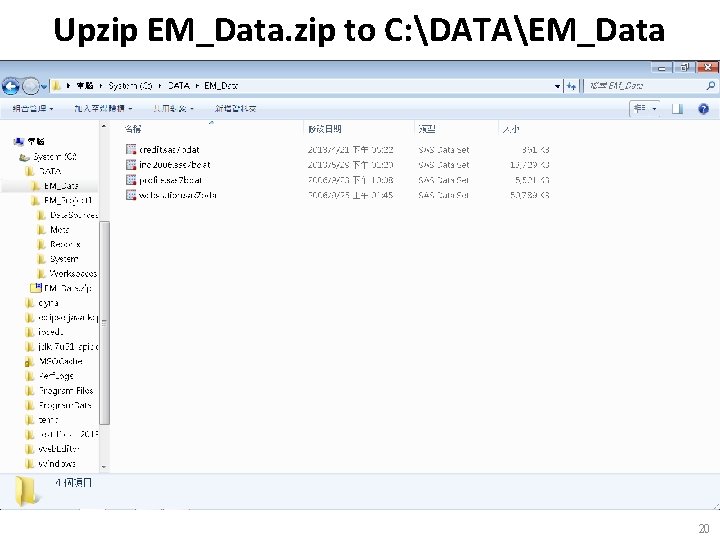Click navigation pane scrollbar up arrow
This screenshot has height=540, width=720.
pos(104,126)
